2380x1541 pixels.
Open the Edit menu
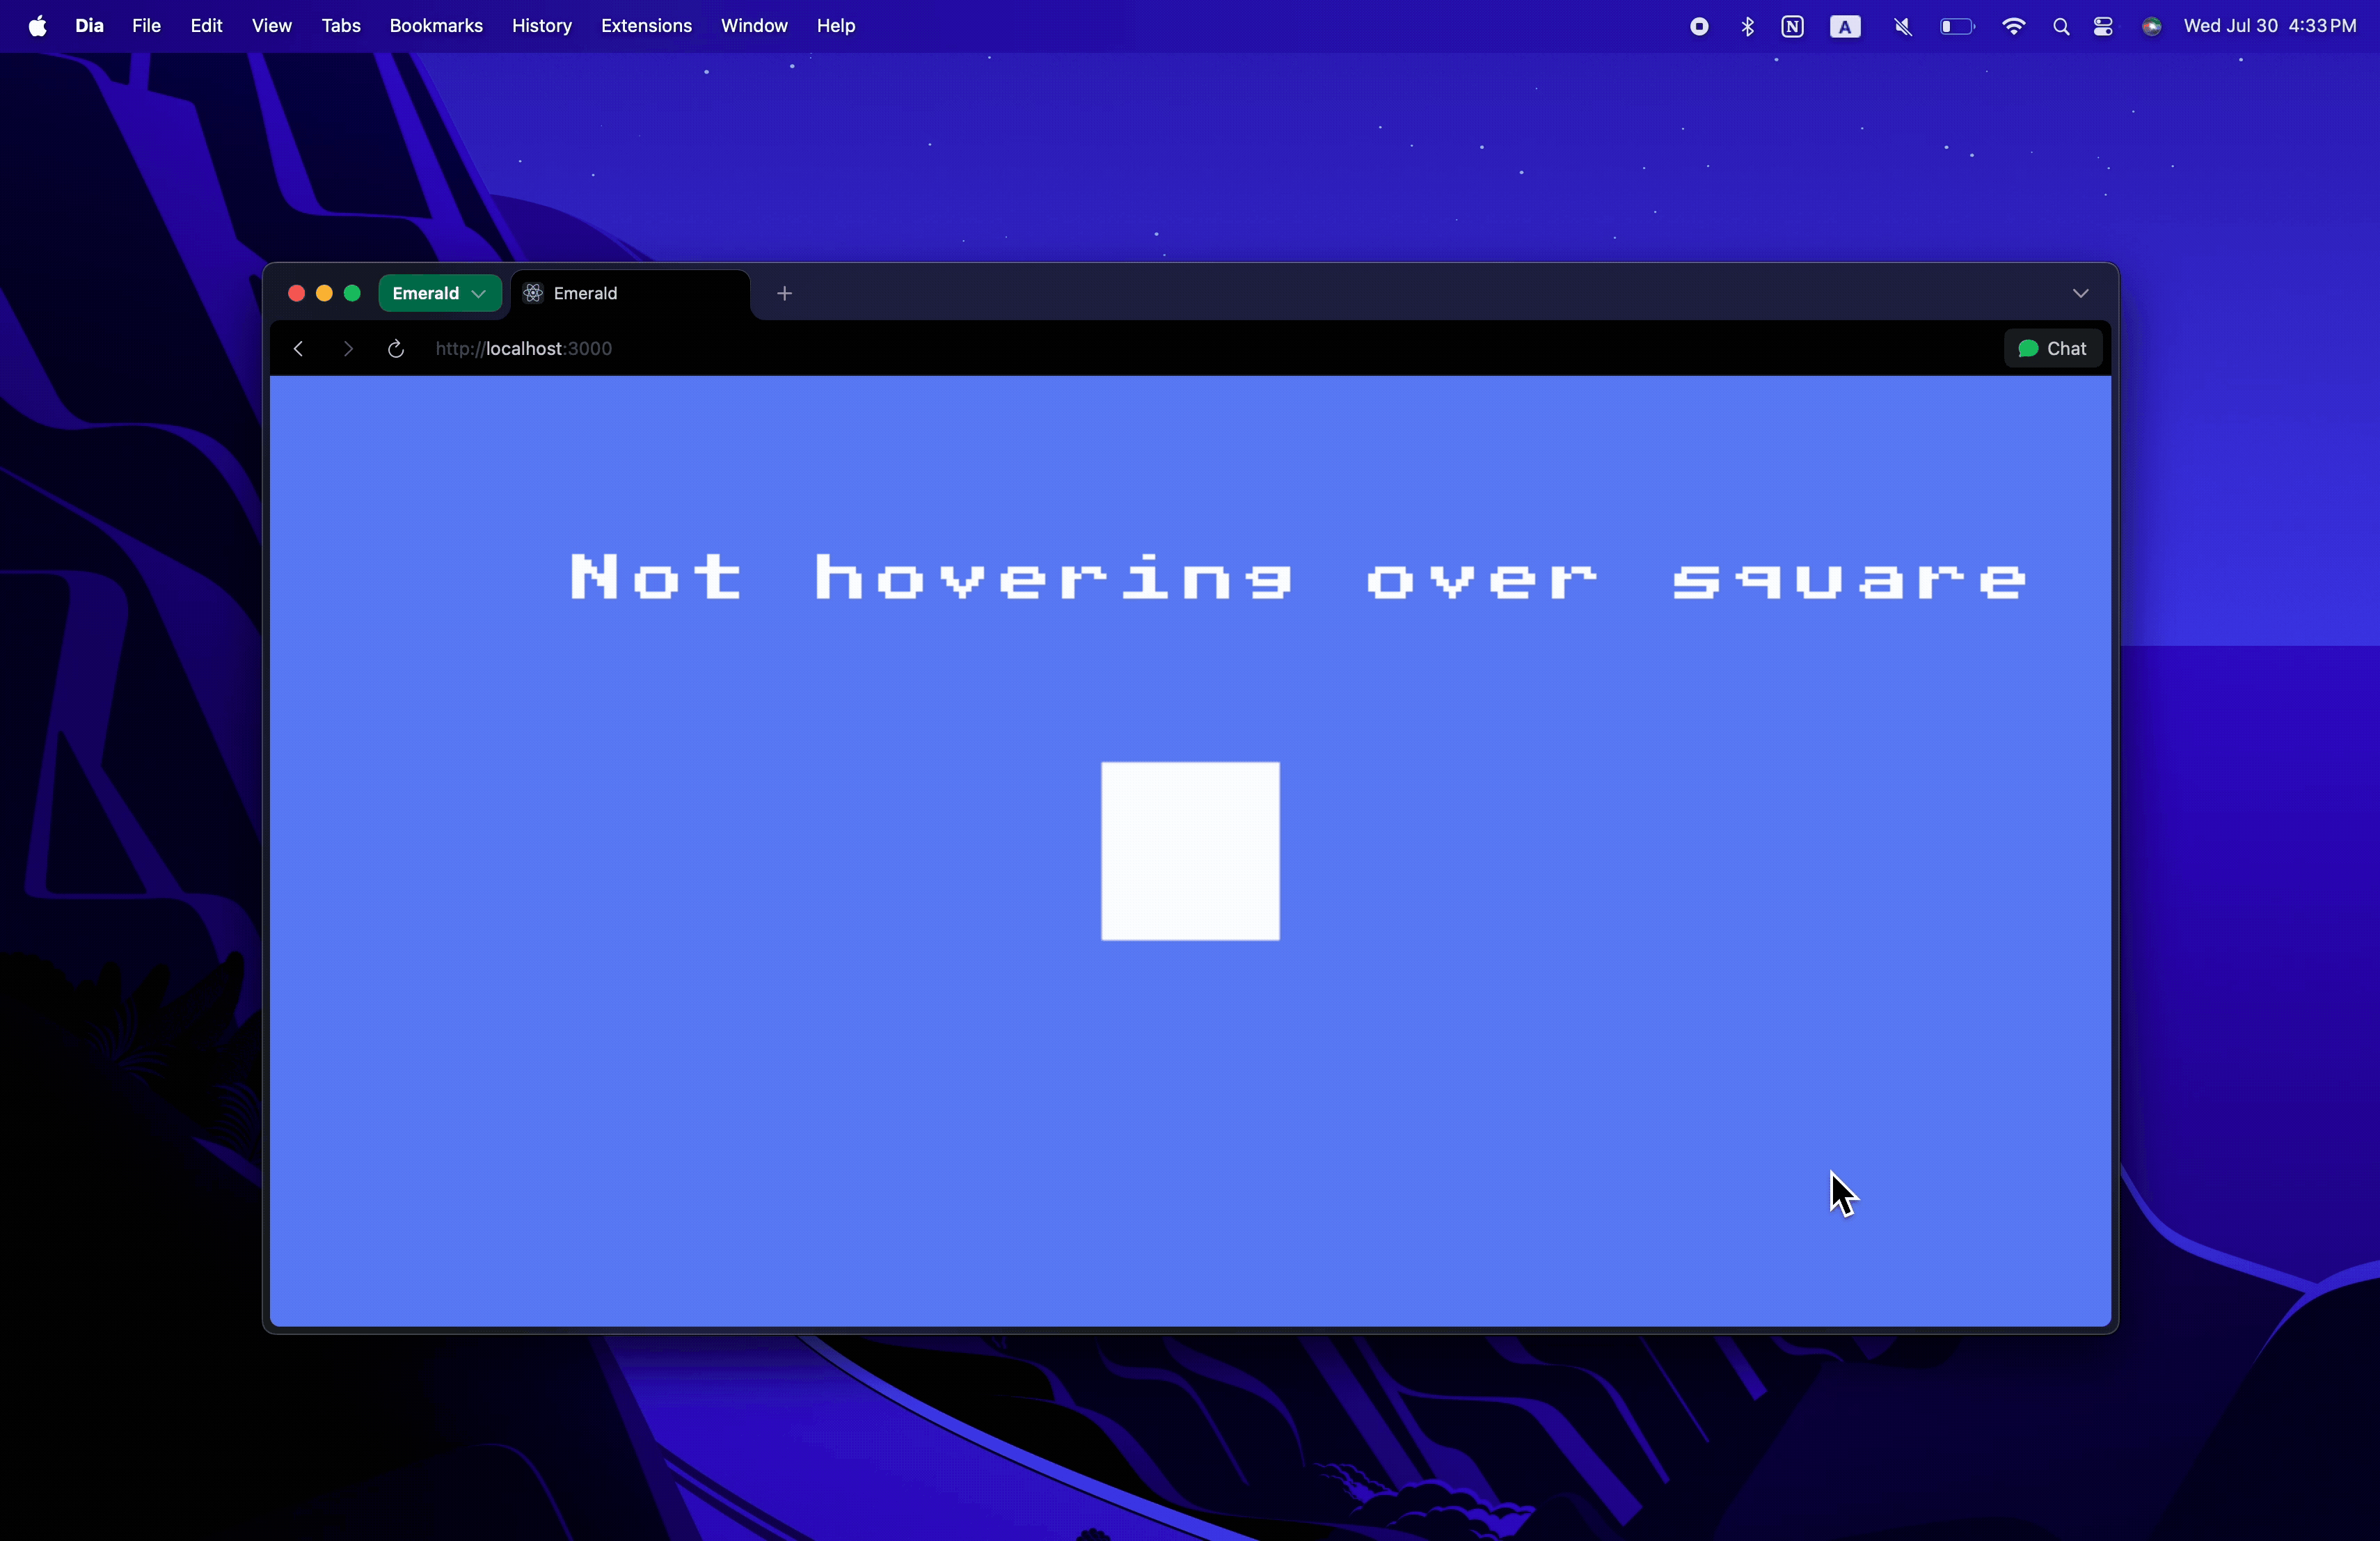pos(206,26)
